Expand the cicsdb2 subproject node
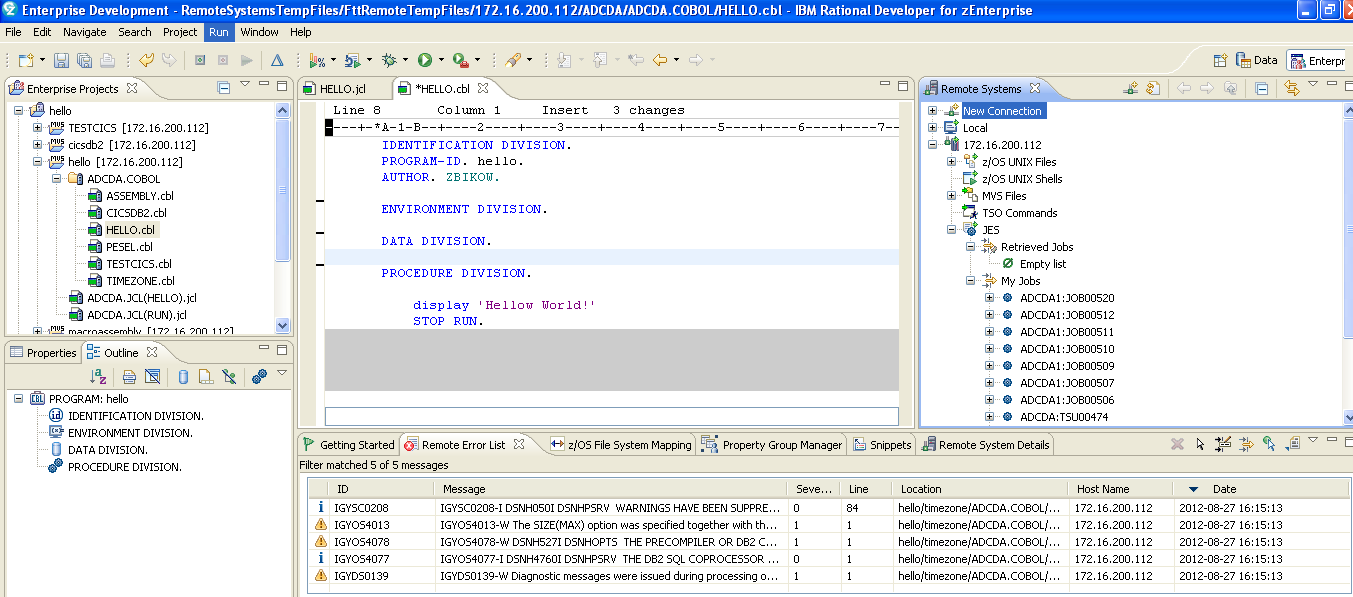Screen dimensions: 1353x597 tap(38, 145)
